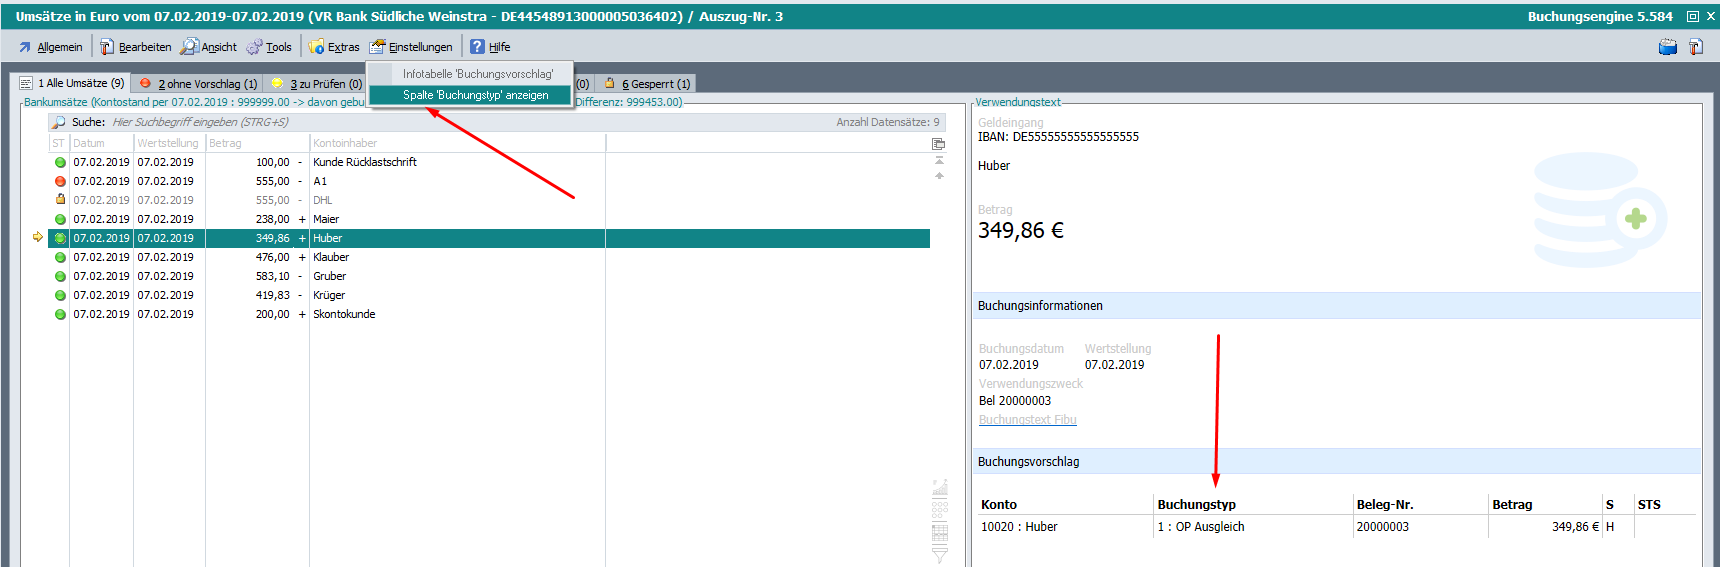The image size is (1720, 567).
Task: Click the blue database icon in toolbar
Action: (1667, 47)
